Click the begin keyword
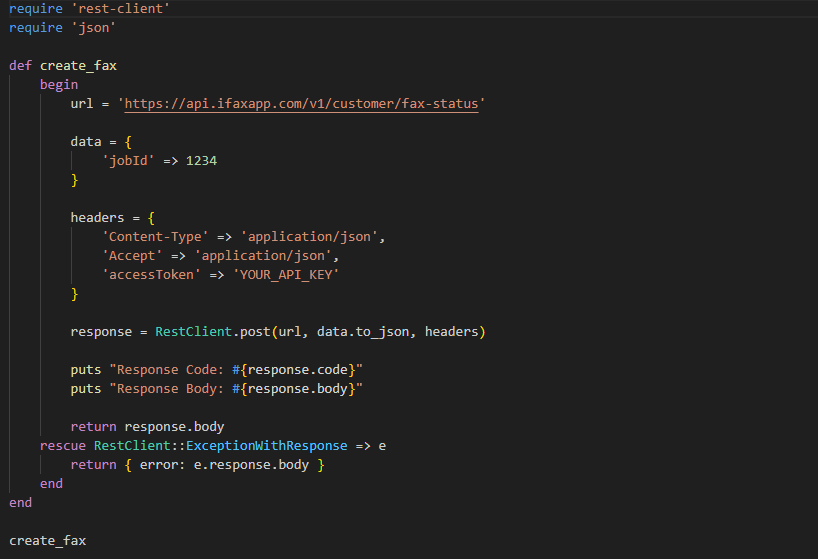818x559 pixels. point(59,84)
